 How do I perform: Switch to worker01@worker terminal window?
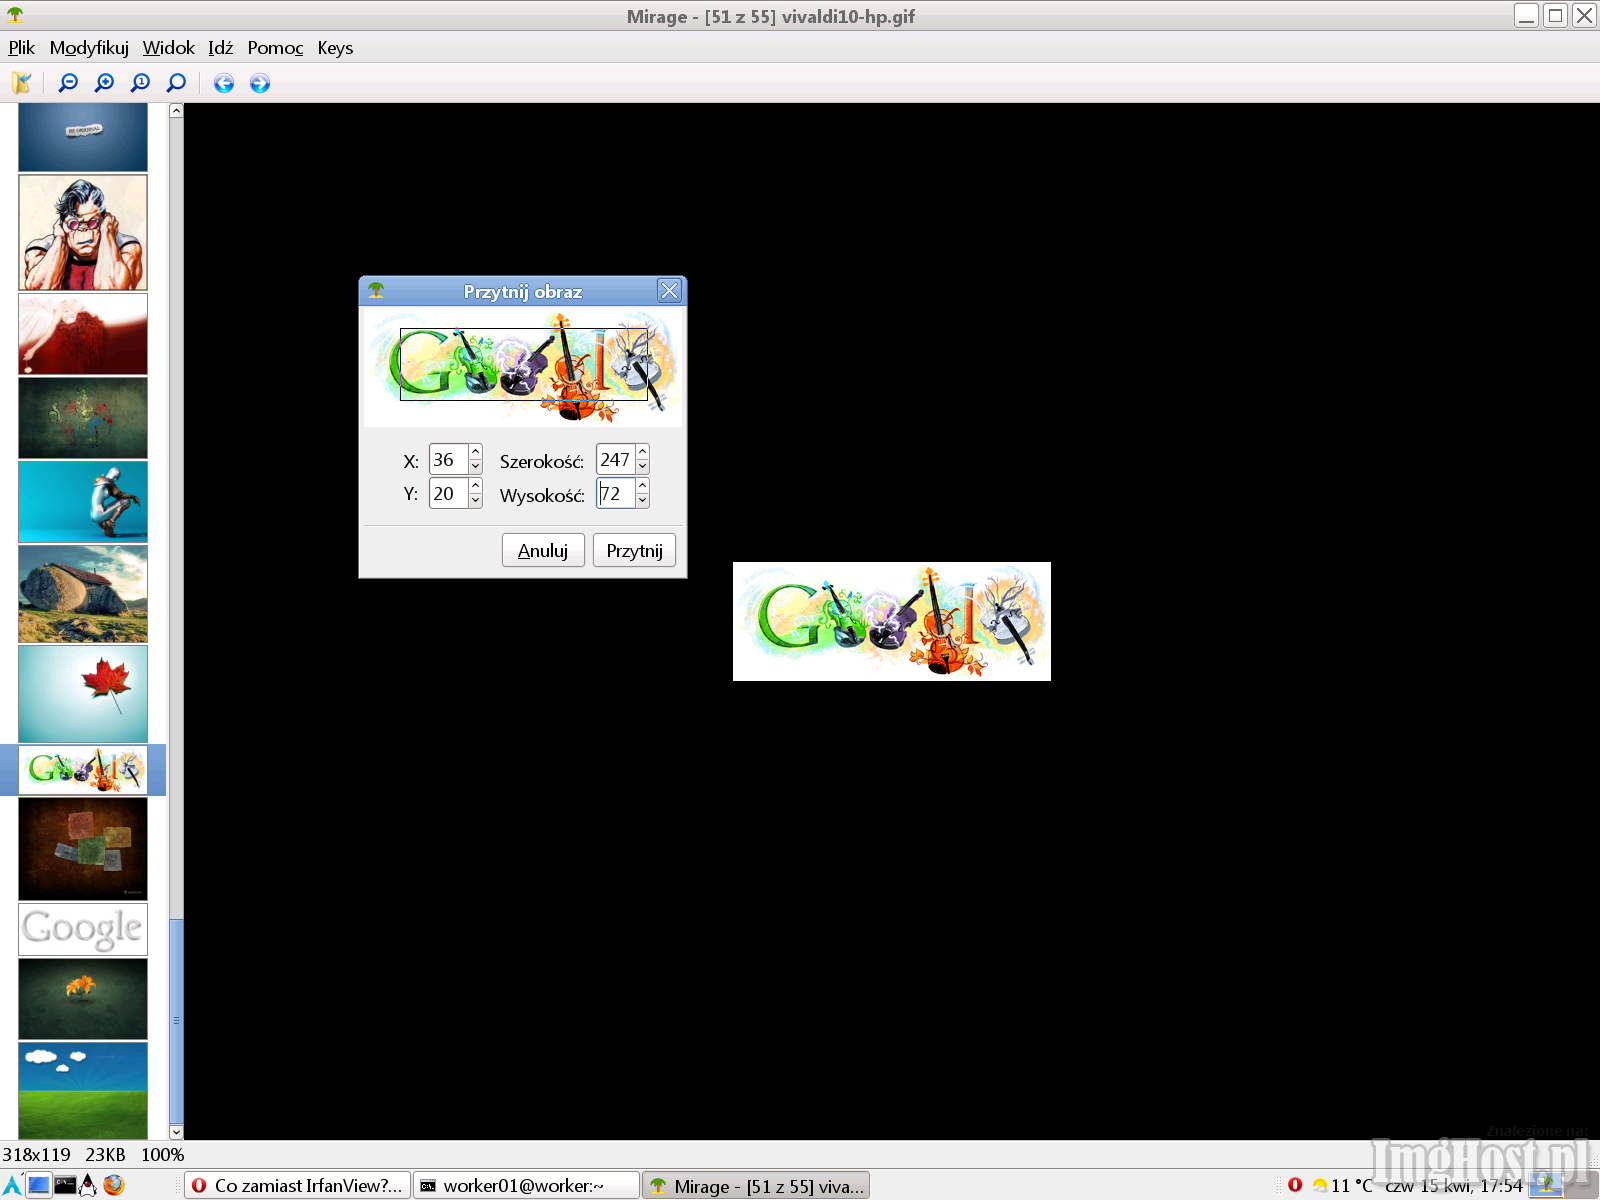click(x=526, y=1185)
